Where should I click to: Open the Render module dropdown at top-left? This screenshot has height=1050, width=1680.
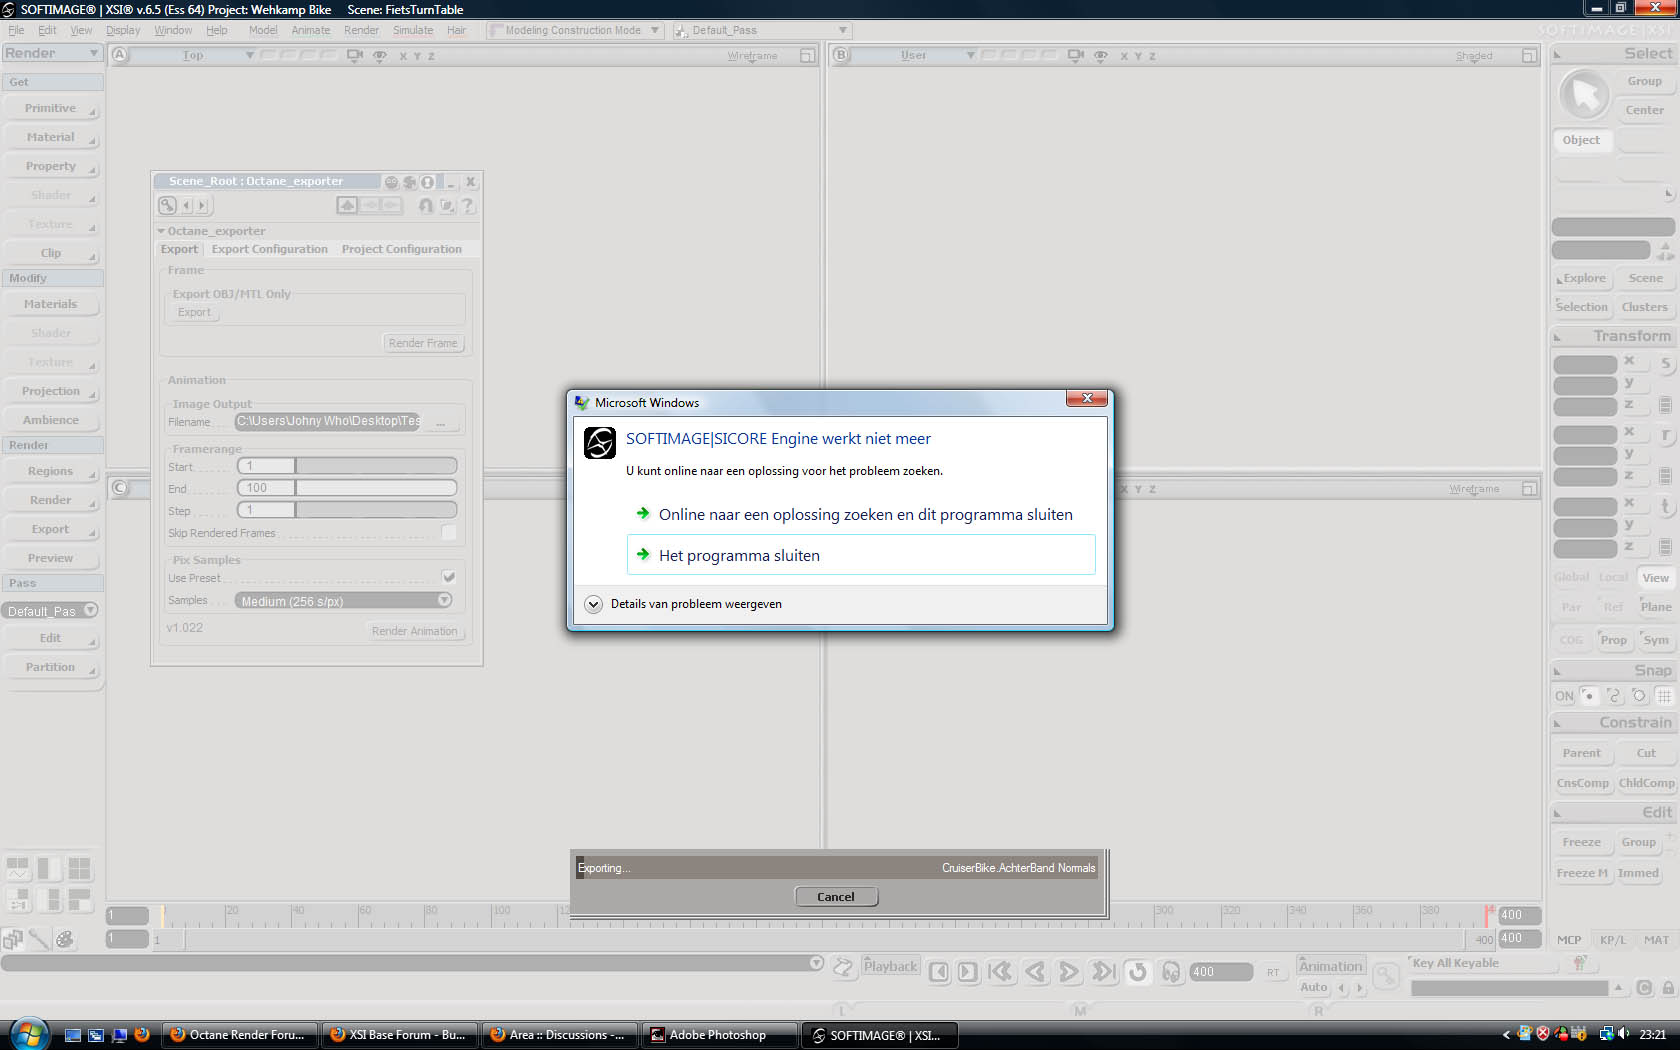tap(52, 53)
